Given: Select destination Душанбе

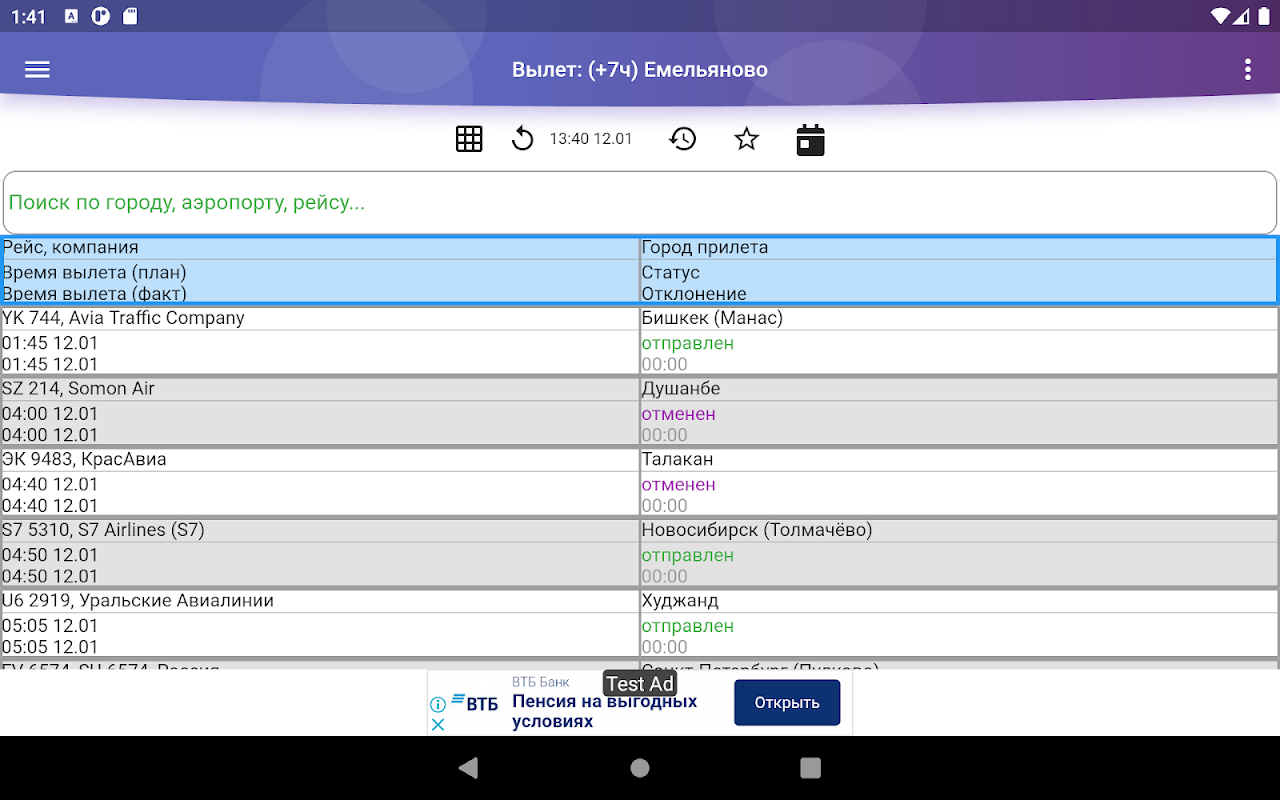Looking at the screenshot, I should (x=681, y=388).
